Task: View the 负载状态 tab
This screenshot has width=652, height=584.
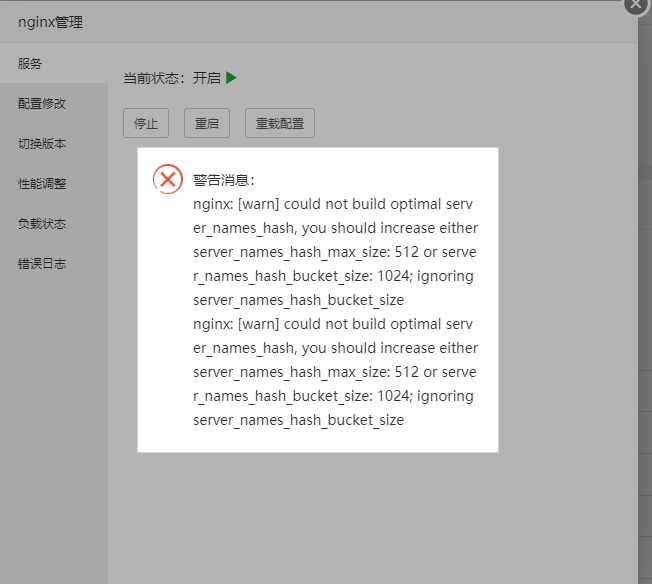Action: 54,223
